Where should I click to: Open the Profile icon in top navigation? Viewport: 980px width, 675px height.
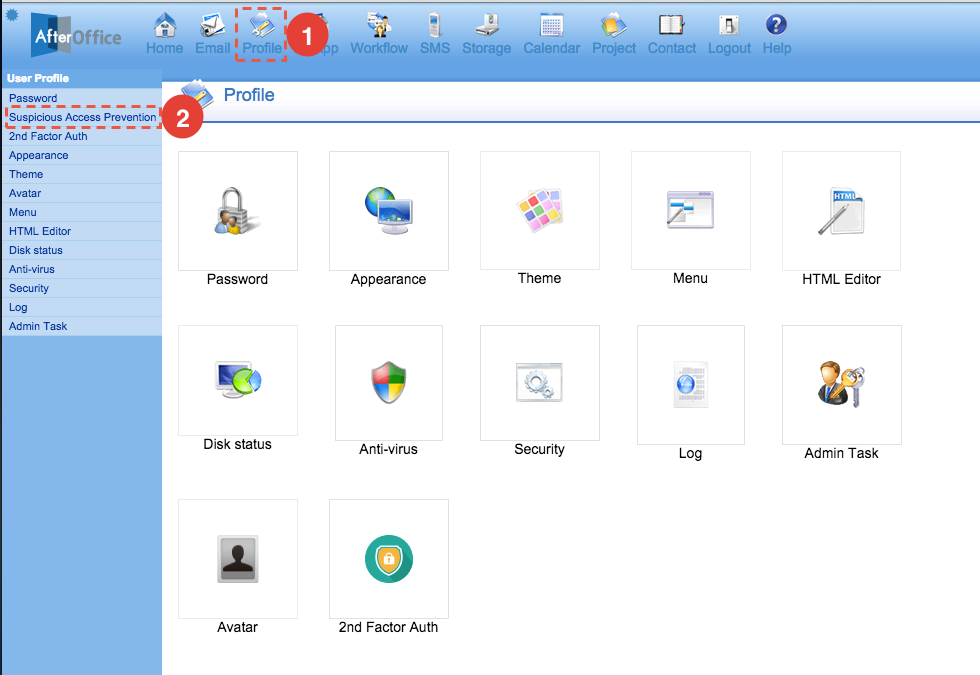coord(261,25)
